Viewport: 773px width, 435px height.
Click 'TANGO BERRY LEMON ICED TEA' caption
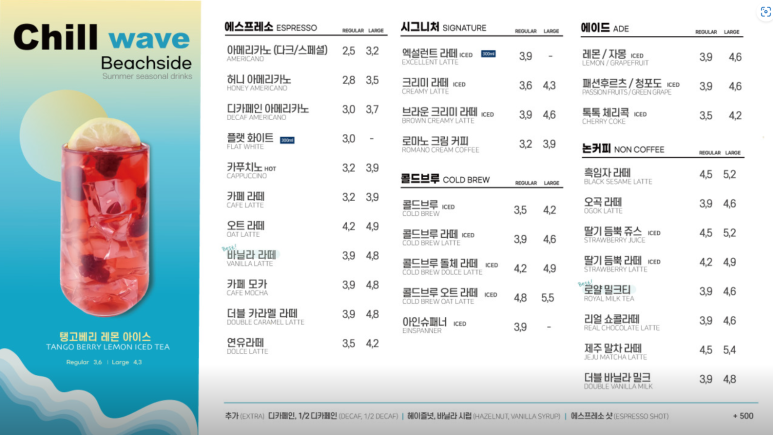pos(108,347)
